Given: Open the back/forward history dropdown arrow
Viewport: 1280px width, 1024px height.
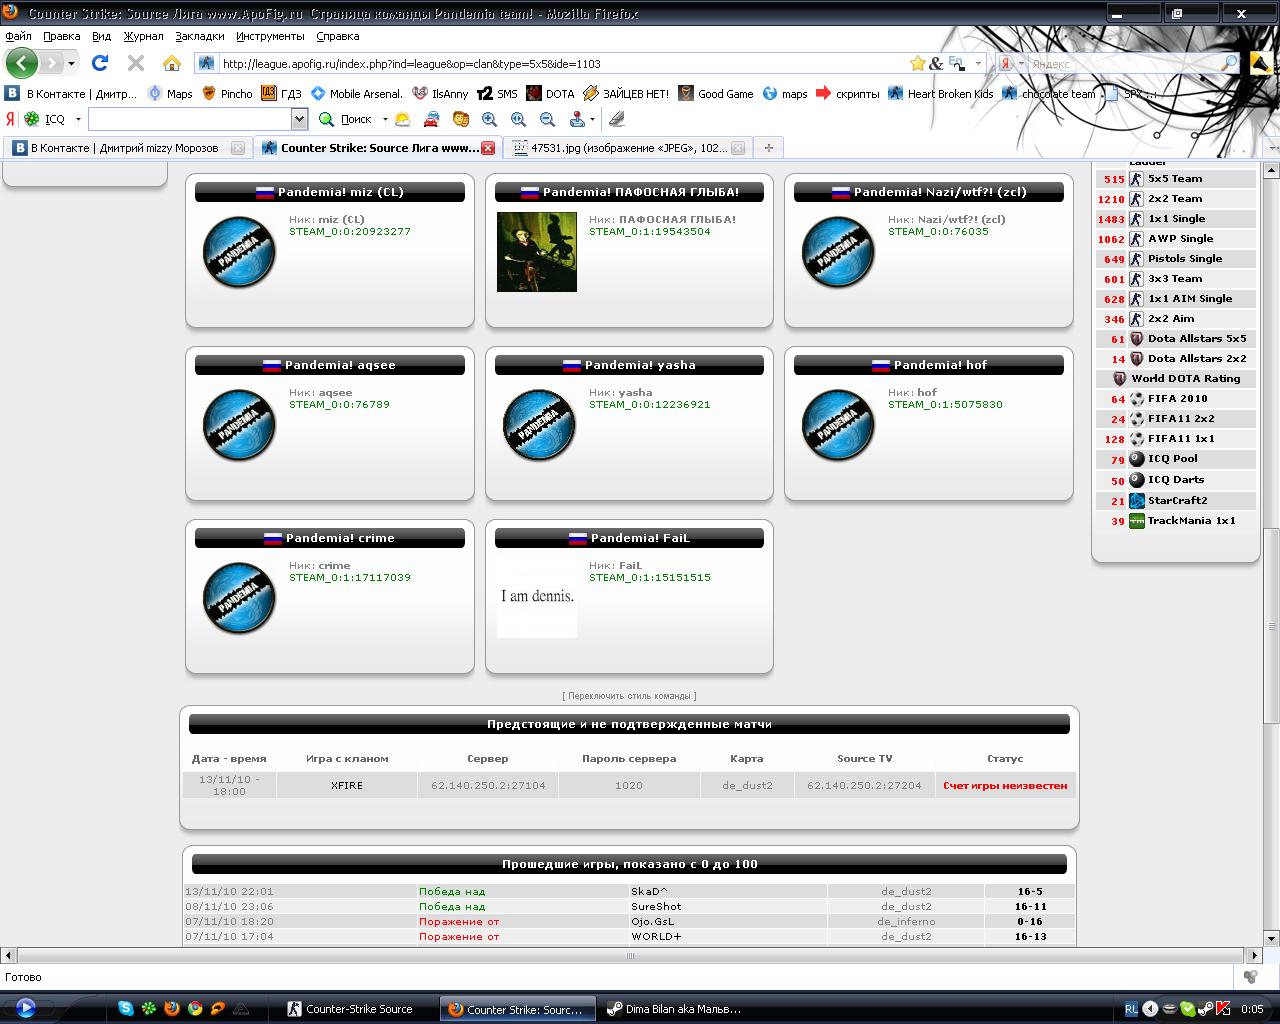Looking at the screenshot, I should 71,63.
